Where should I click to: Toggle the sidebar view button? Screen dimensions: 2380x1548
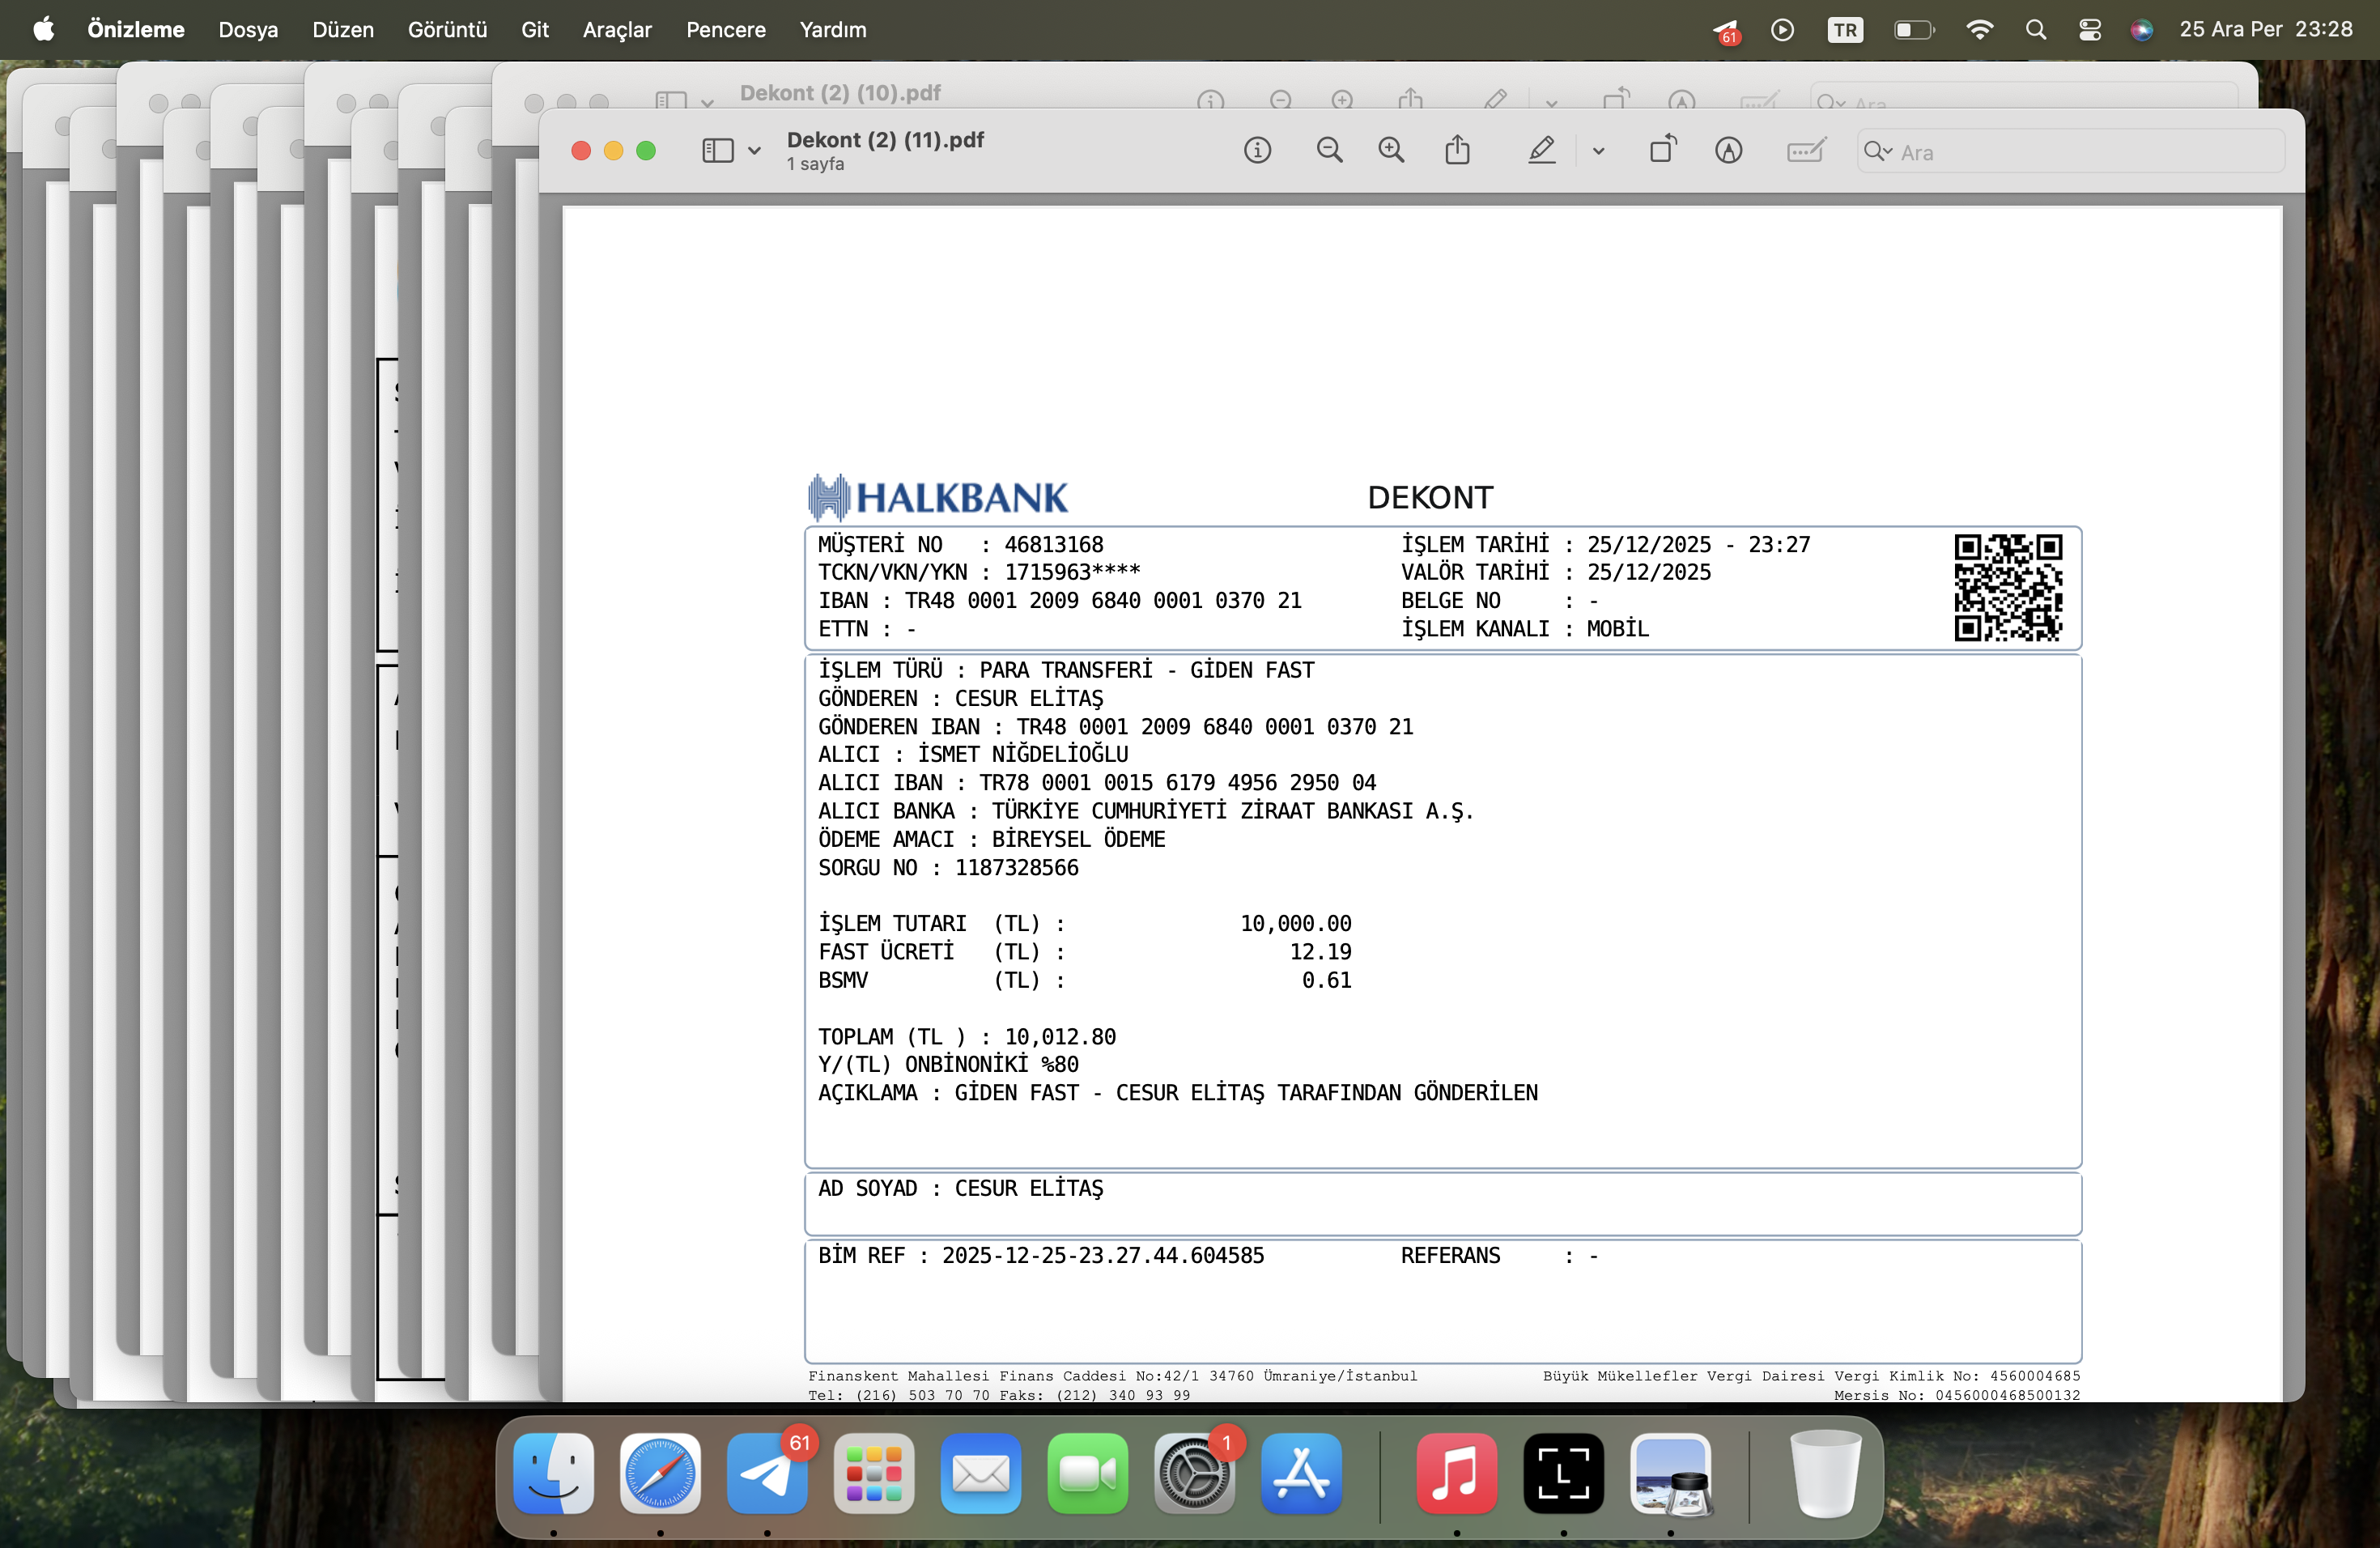coord(717,150)
